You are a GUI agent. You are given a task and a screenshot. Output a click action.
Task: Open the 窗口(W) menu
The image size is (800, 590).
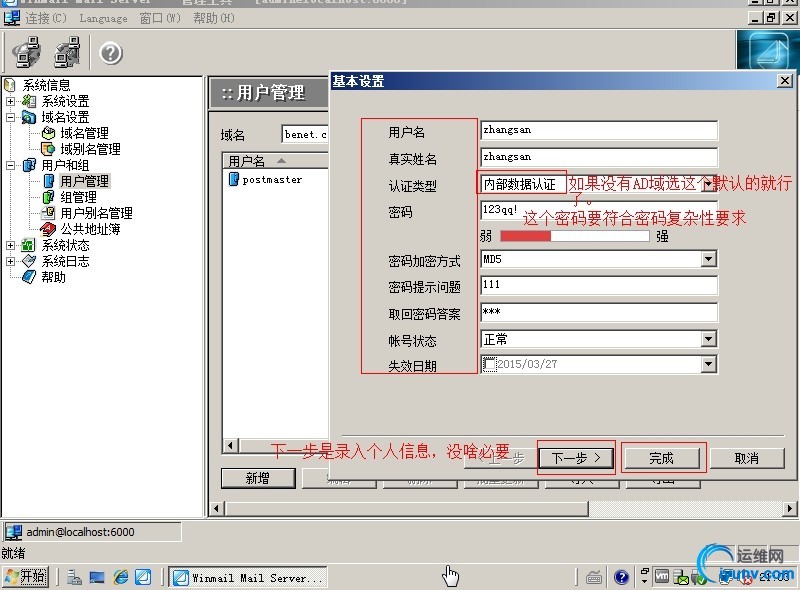point(160,18)
